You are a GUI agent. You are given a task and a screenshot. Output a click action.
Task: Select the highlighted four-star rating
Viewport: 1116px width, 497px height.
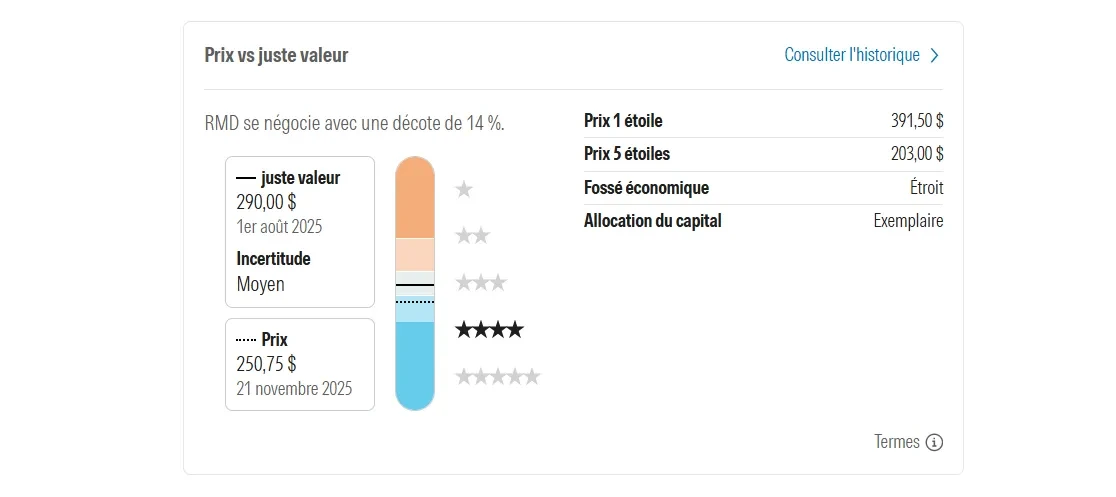coord(489,330)
